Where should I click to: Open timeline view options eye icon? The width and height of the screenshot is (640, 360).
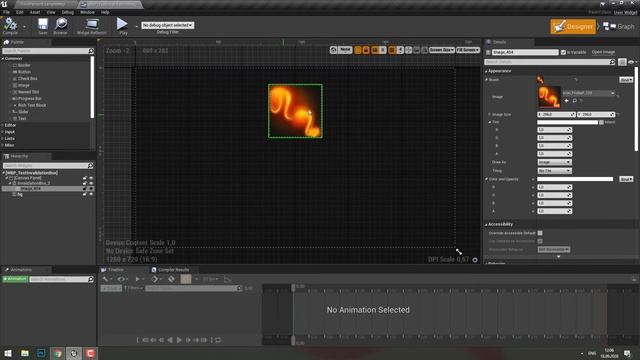click(x=121, y=279)
